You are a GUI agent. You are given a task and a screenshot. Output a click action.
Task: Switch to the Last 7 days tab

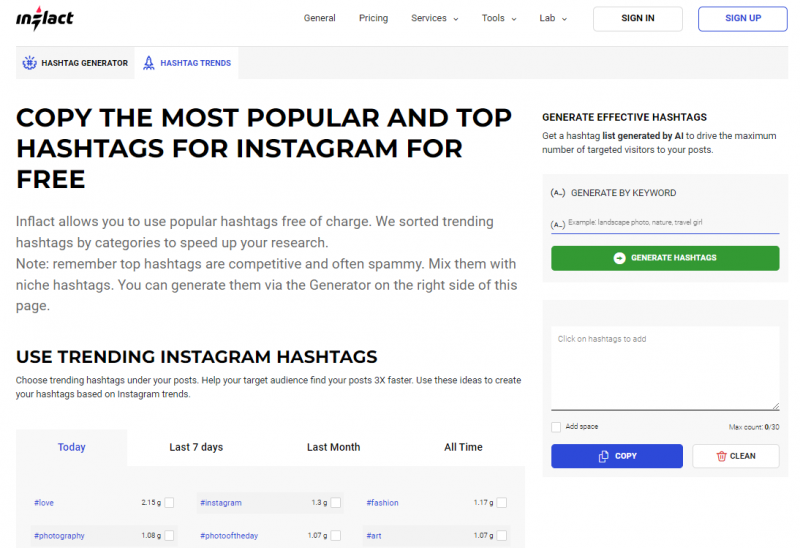click(x=196, y=447)
